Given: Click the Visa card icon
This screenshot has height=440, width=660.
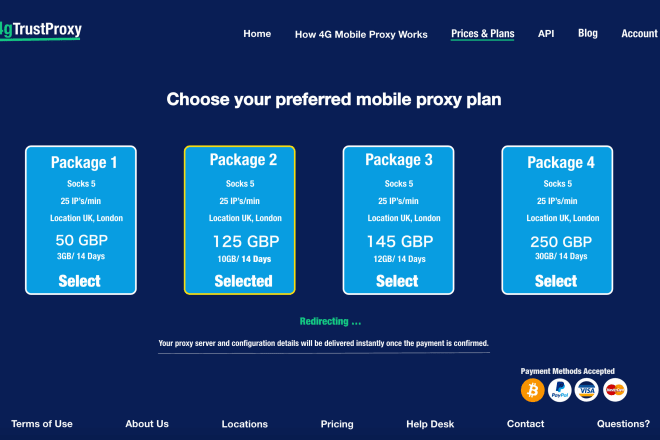Looking at the screenshot, I should point(587,390).
